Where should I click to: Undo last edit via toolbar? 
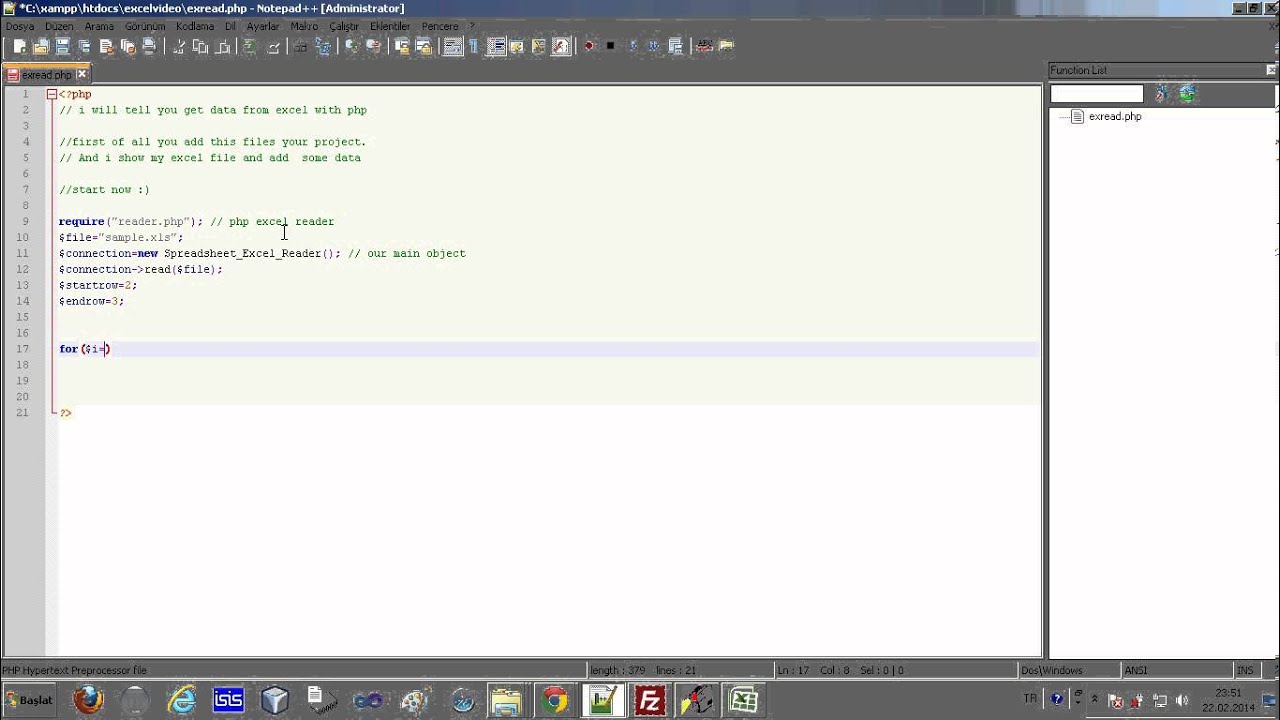(x=251, y=46)
